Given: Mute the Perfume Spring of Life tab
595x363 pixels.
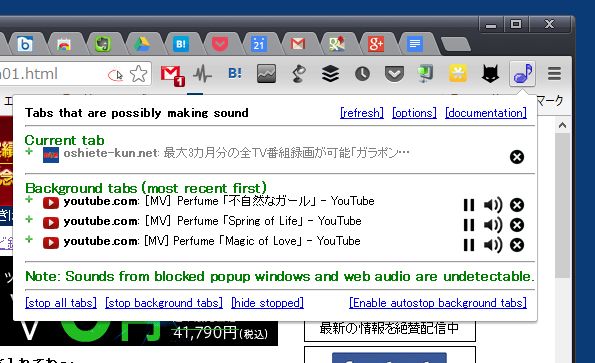Looking at the screenshot, I should coord(493,225).
